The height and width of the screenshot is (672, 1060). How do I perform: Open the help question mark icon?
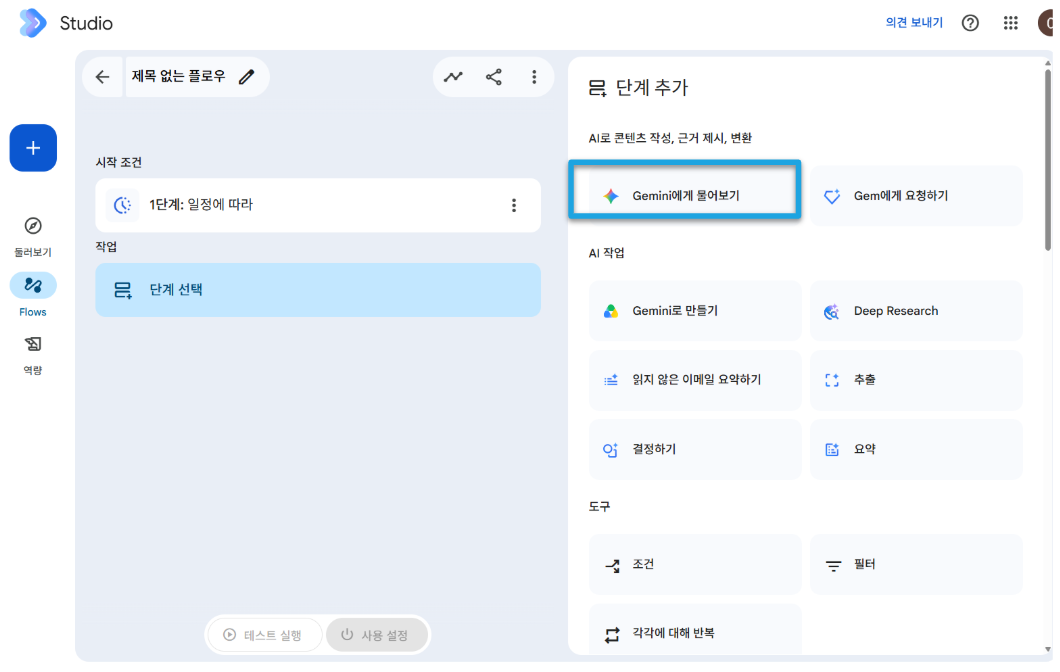click(970, 23)
